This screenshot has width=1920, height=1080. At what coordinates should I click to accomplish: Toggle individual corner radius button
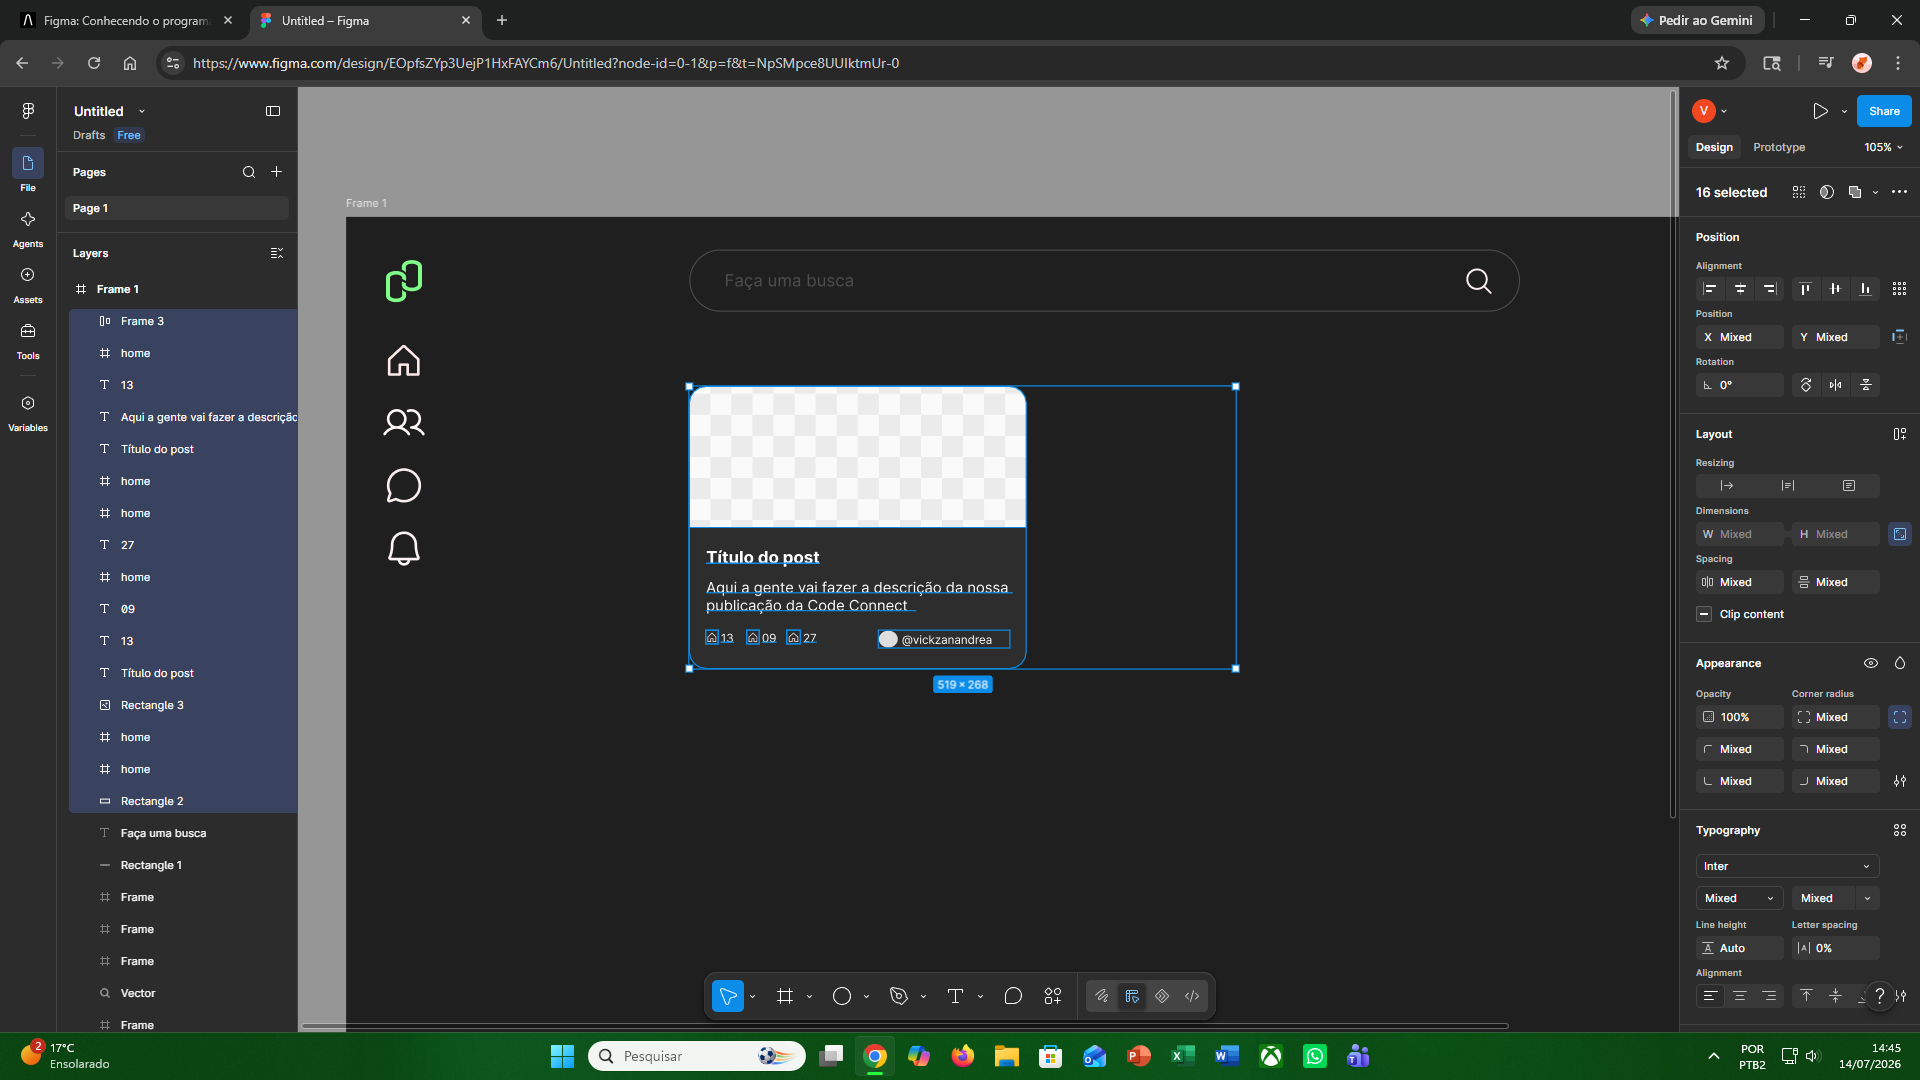click(1899, 717)
